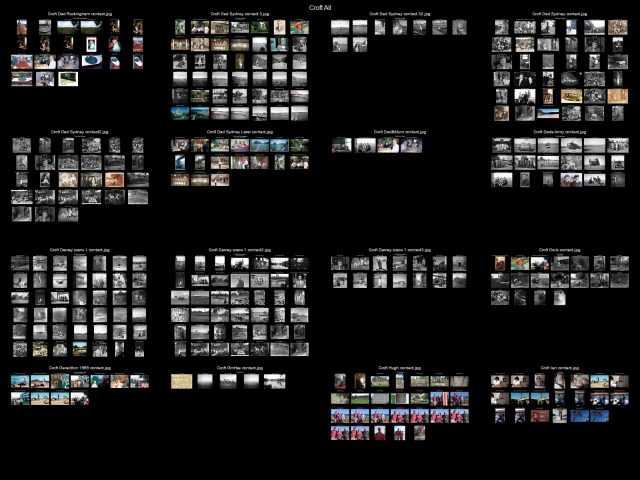
Task: Click the Croft Dad Sydney contact.jpg filename label
Action: [559, 14]
